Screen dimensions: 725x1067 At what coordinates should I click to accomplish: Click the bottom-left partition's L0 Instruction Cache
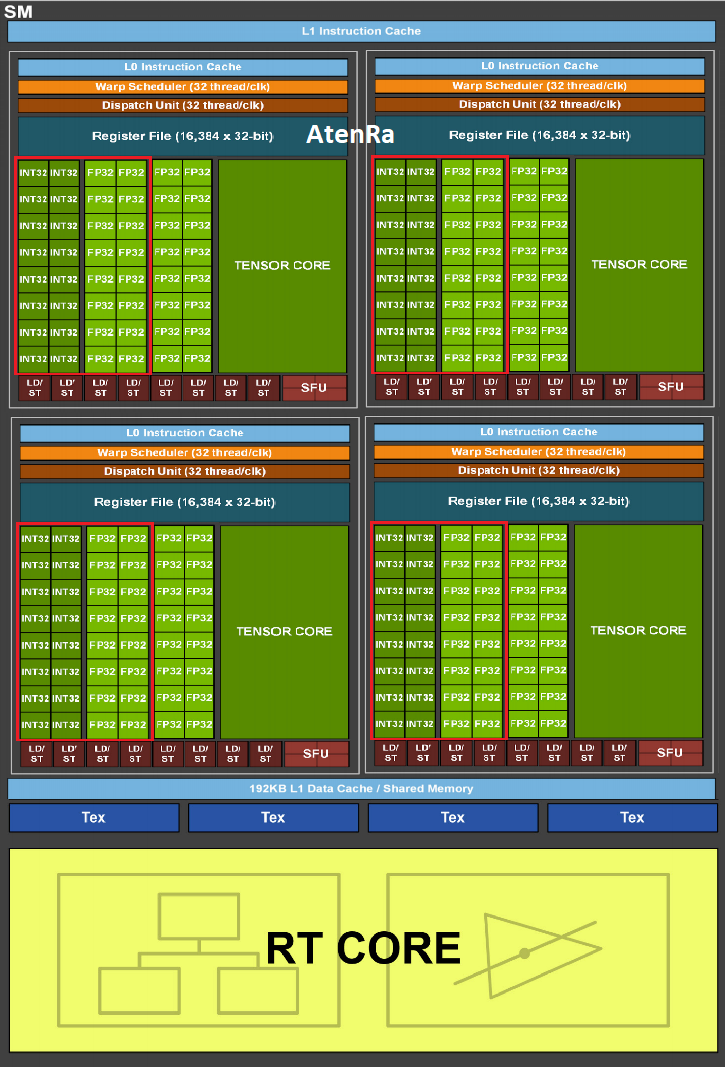pos(184,433)
